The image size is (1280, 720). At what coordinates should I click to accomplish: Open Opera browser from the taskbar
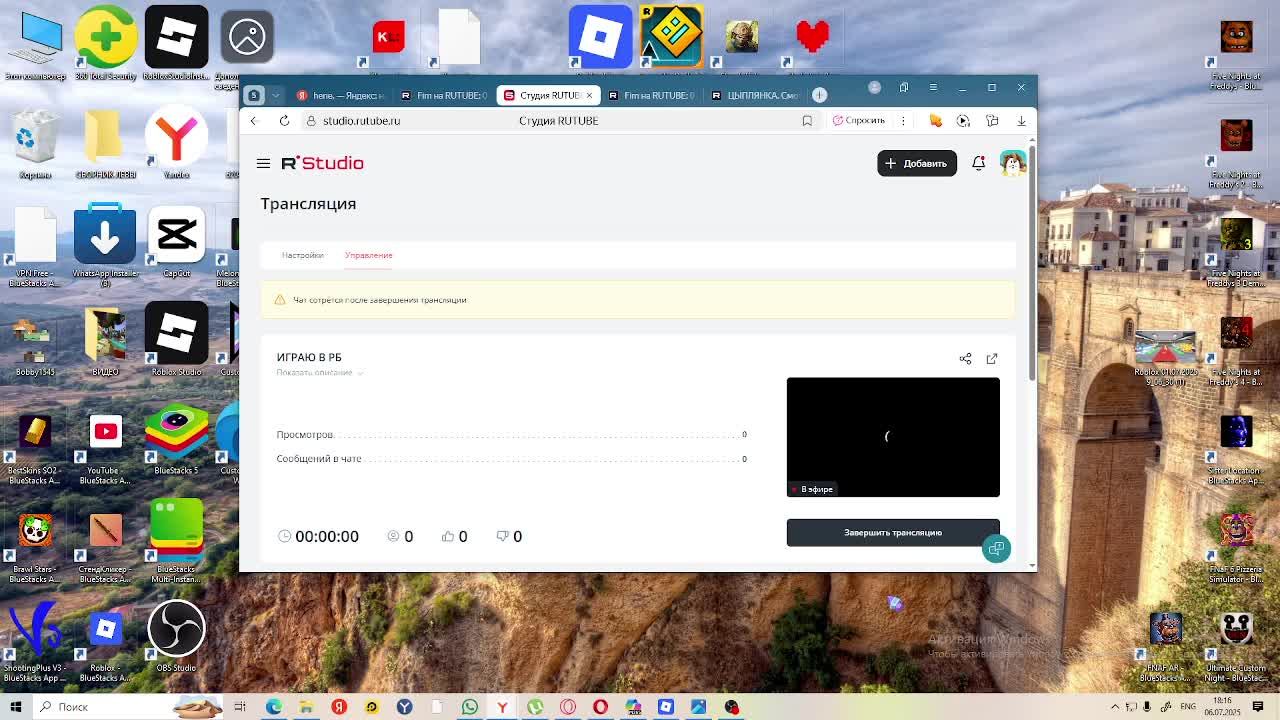pos(600,707)
